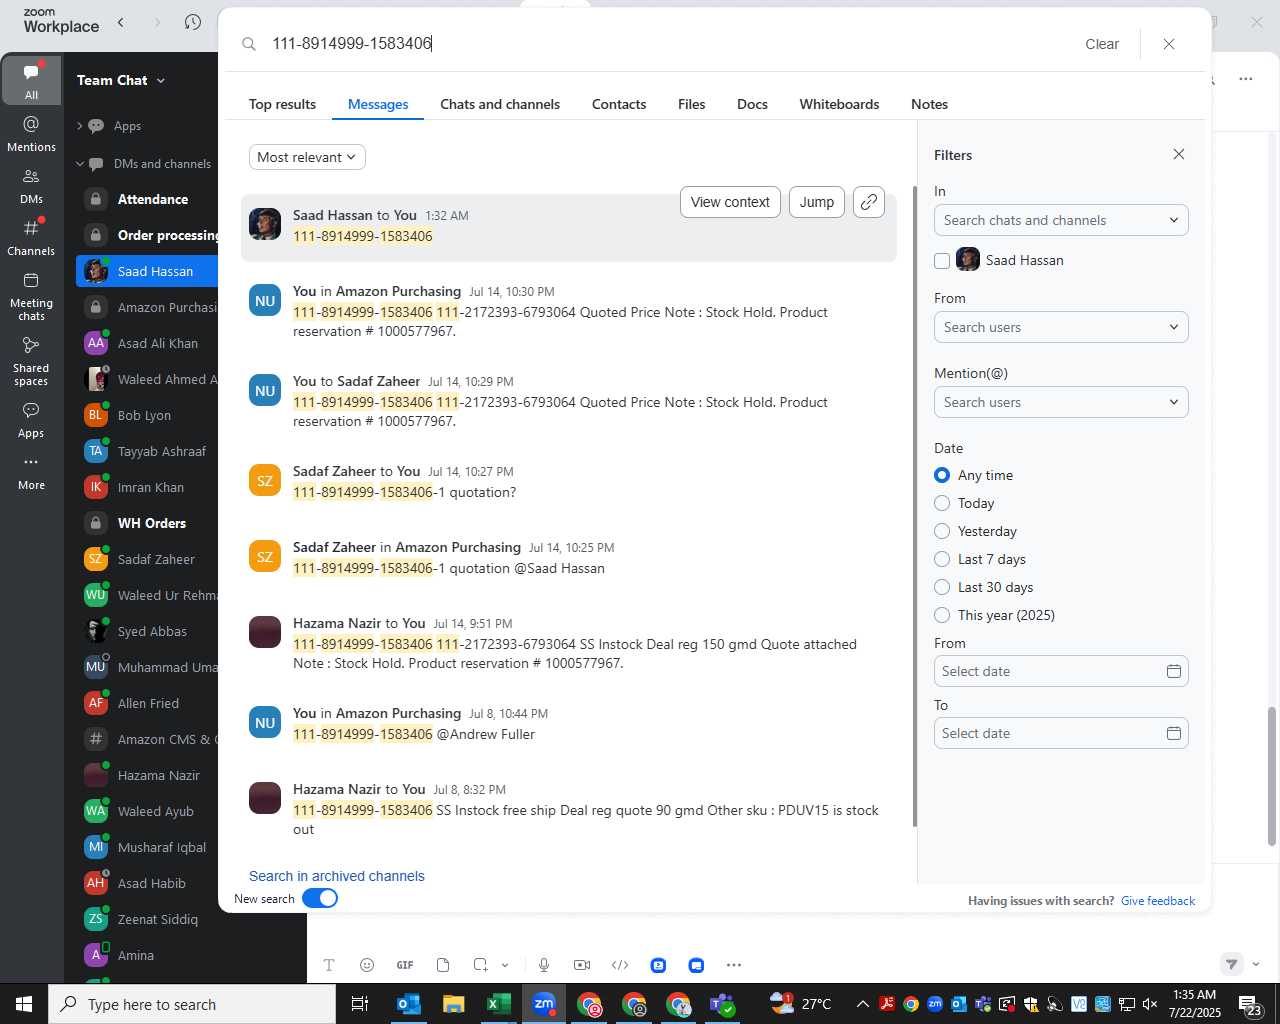1280x1024 pixels.
Task: Open the screenshot tool dropdown arrow
Action: pos(505,965)
